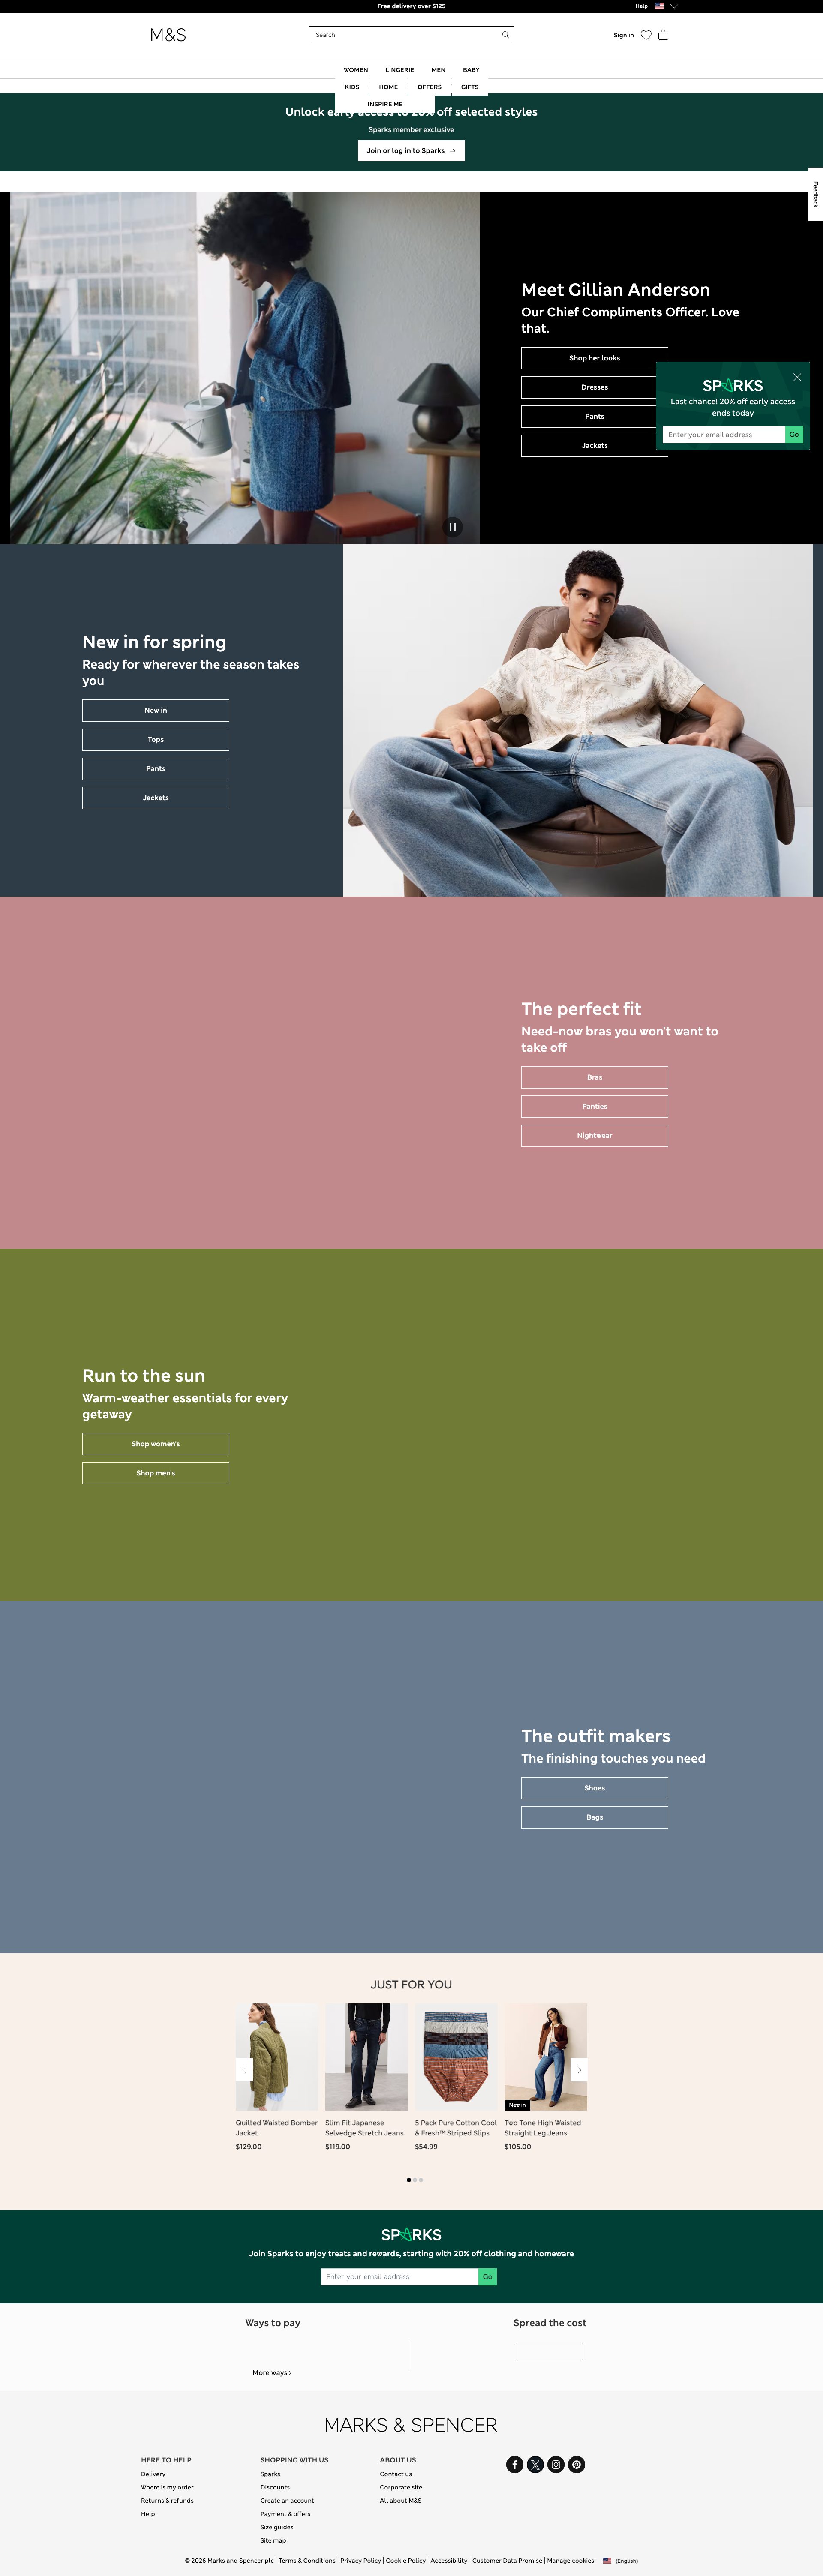The image size is (823, 2576).
Task: Open the Instagram footer icon
Action: click(556, 2464)
